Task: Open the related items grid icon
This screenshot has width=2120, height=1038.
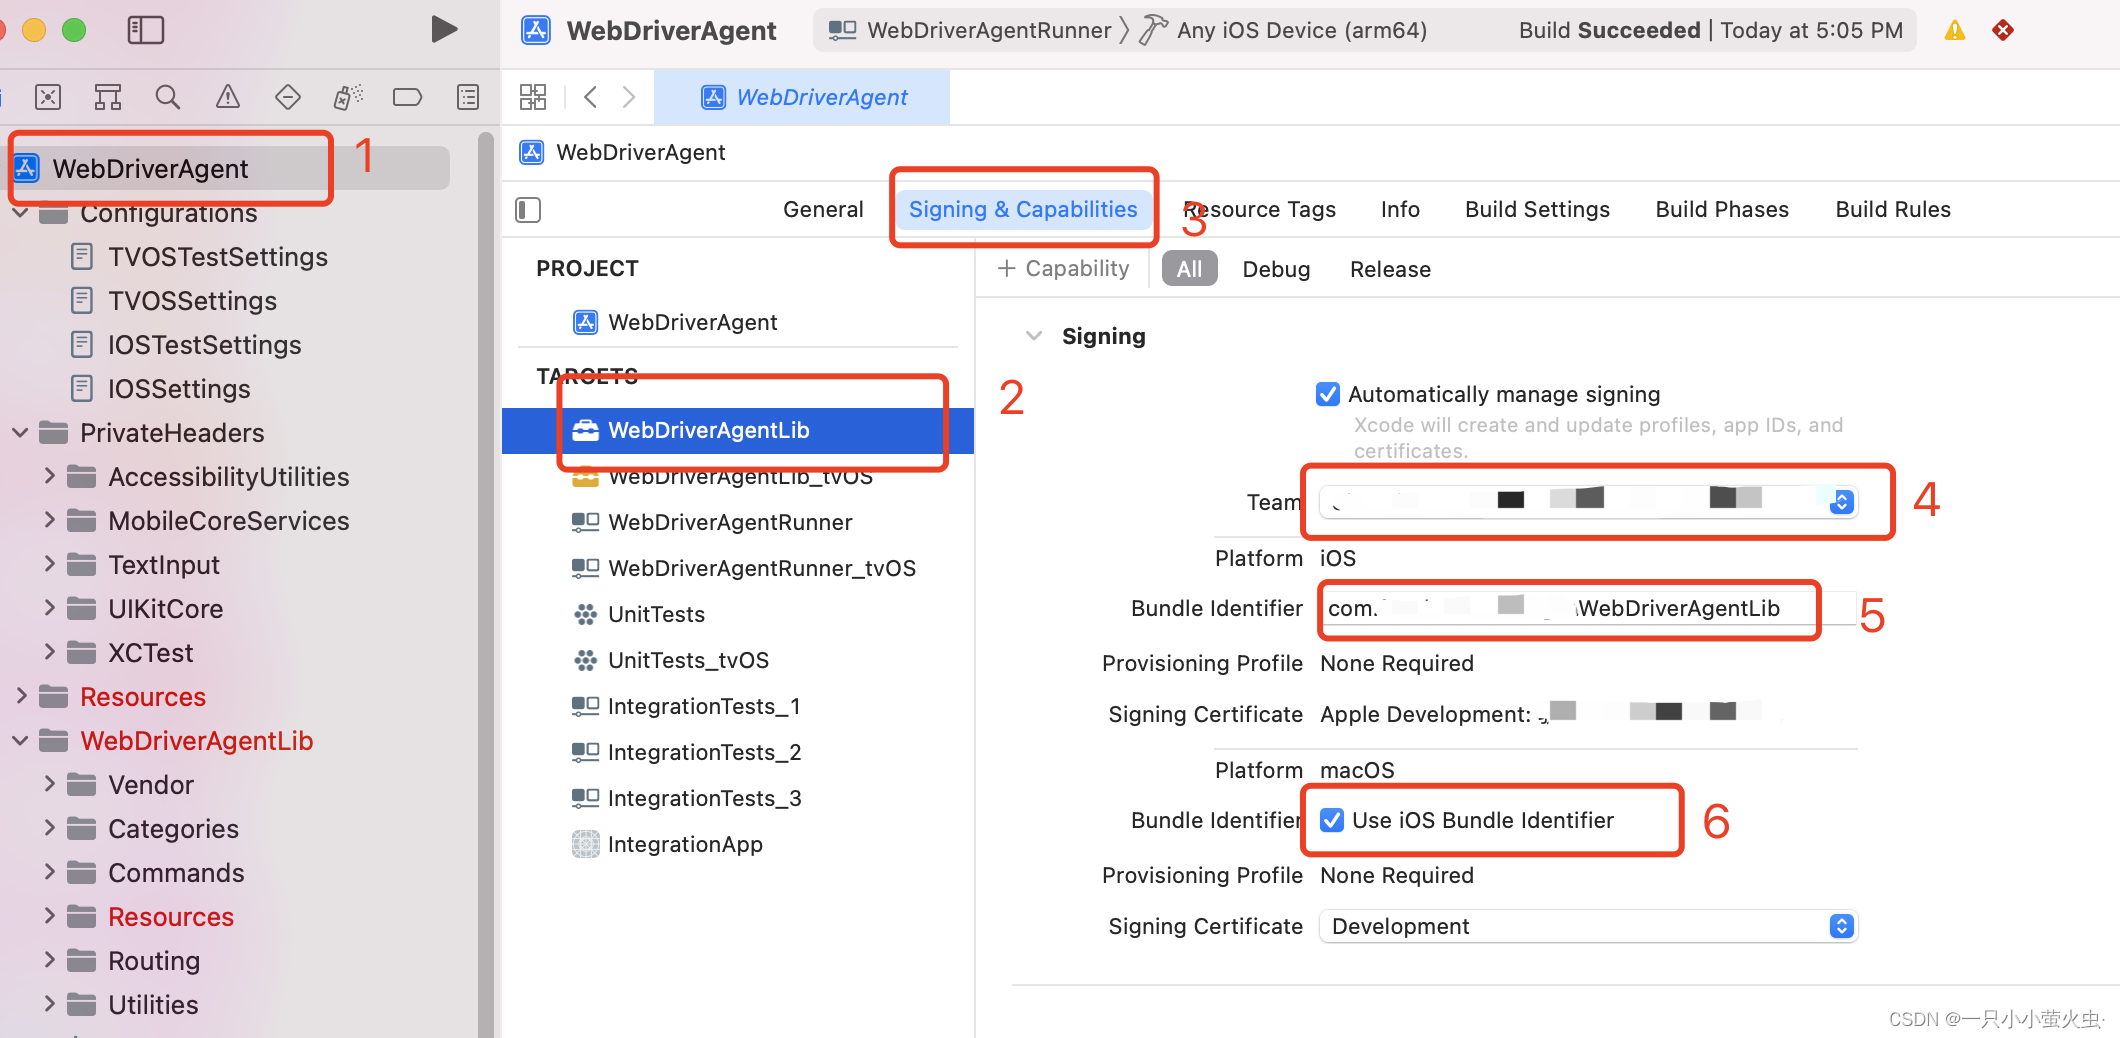Action: [533, 97]
